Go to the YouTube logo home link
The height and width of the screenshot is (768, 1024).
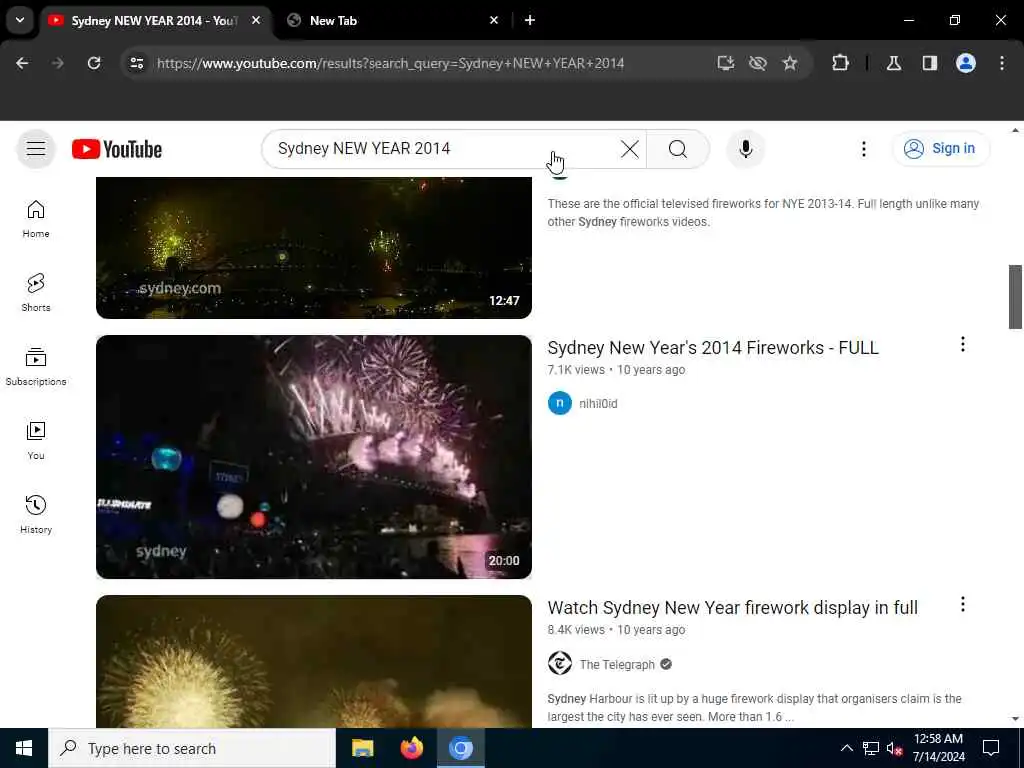117,149
